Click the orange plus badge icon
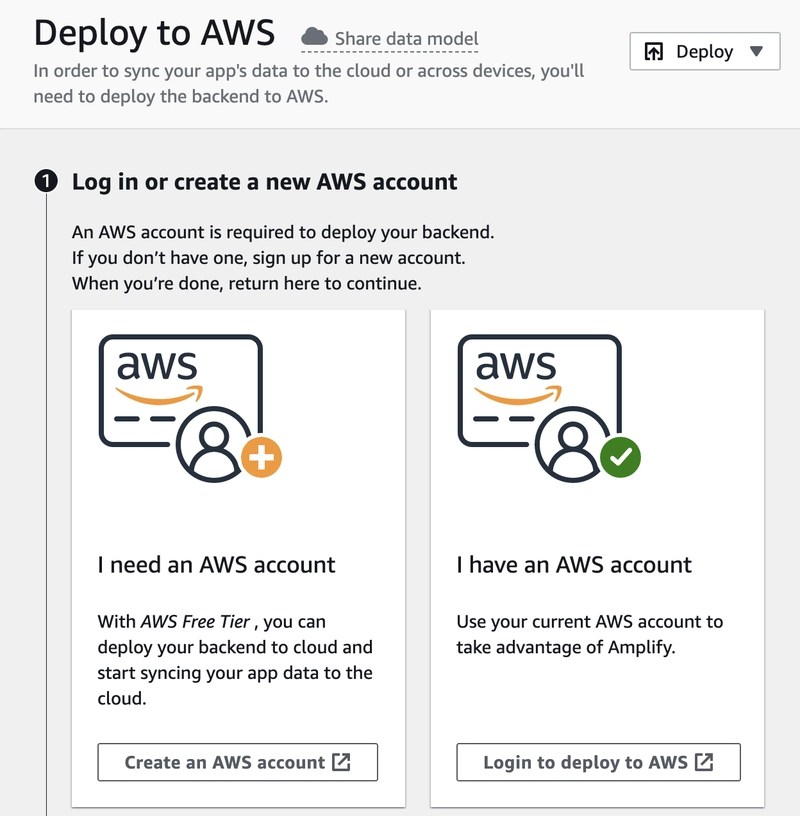This screenshot has width=800, height=816. (262, 459)
